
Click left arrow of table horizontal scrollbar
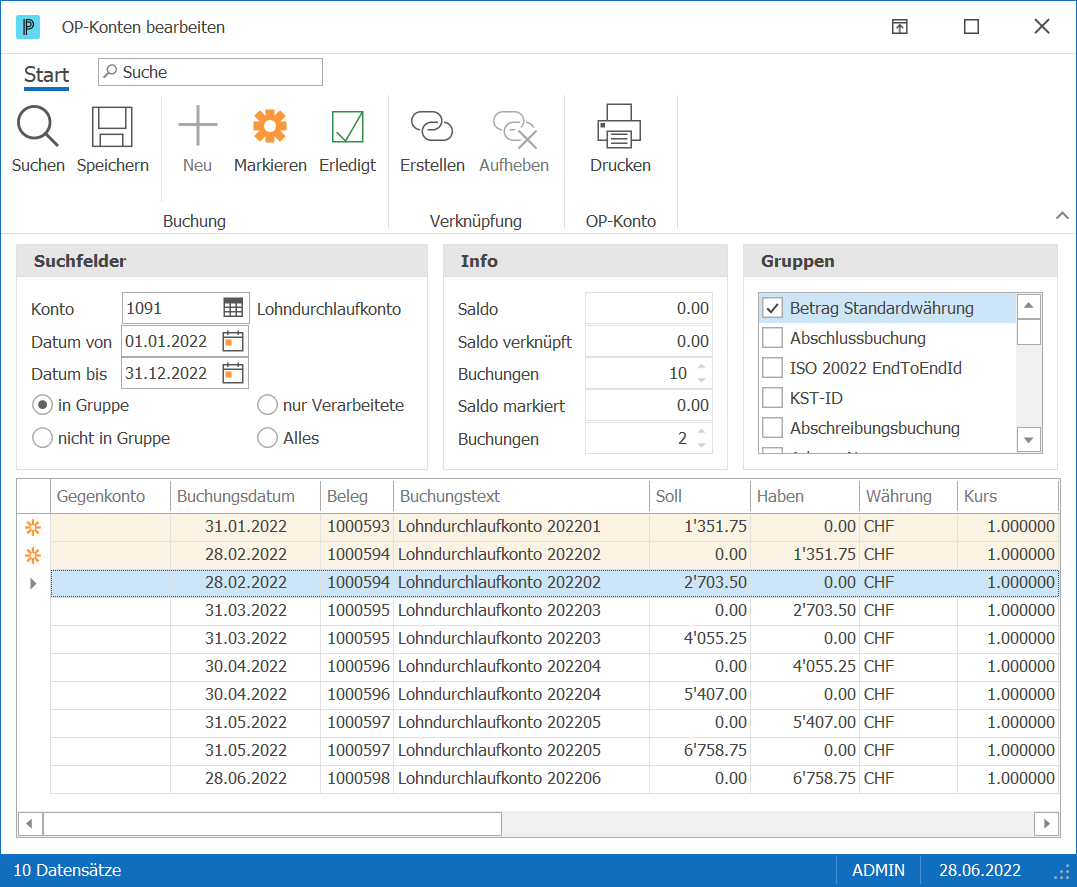click(x=30, y=823)
